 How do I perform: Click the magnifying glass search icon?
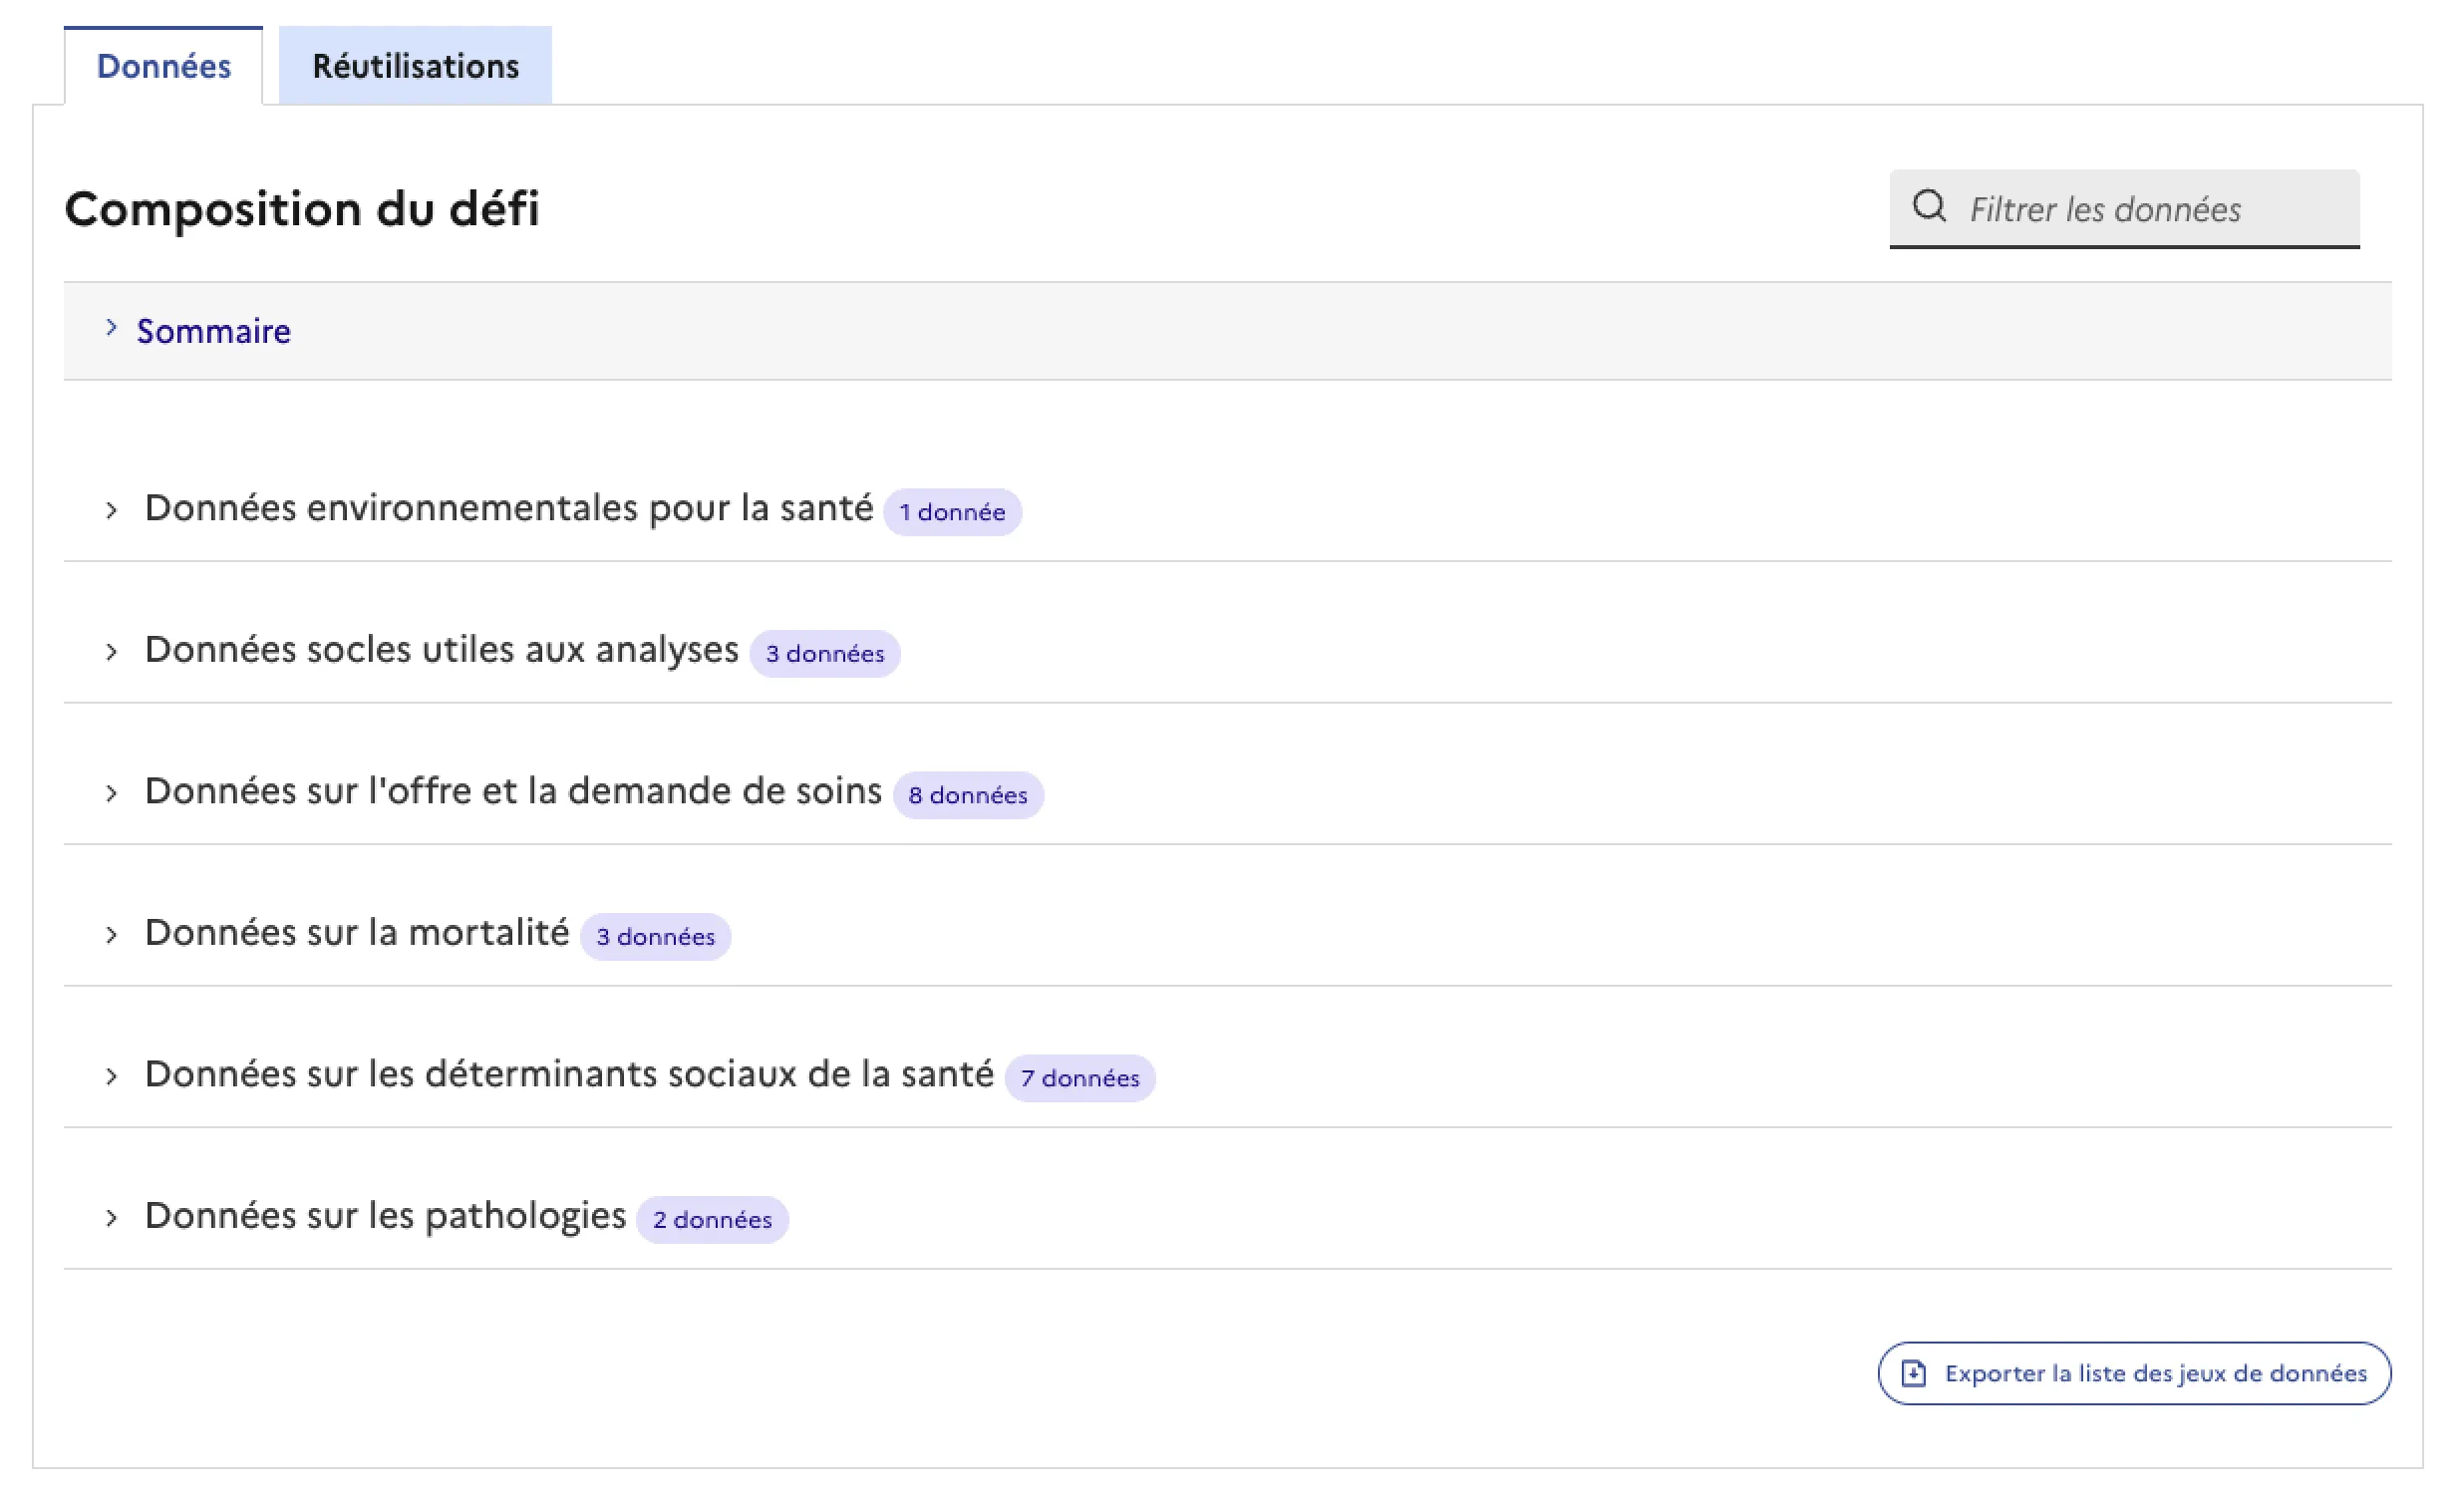(1932, 207)
